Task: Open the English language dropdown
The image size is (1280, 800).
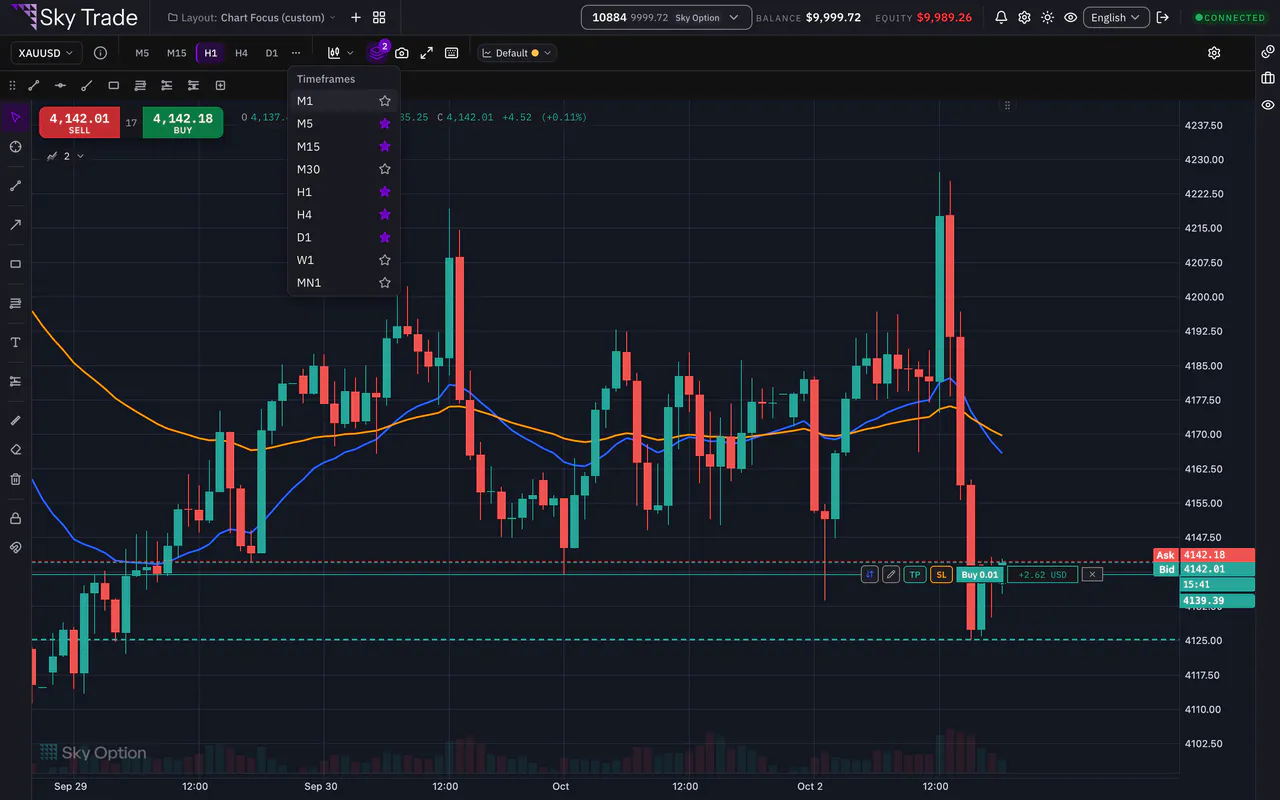Action: (x=1114, y=18)
